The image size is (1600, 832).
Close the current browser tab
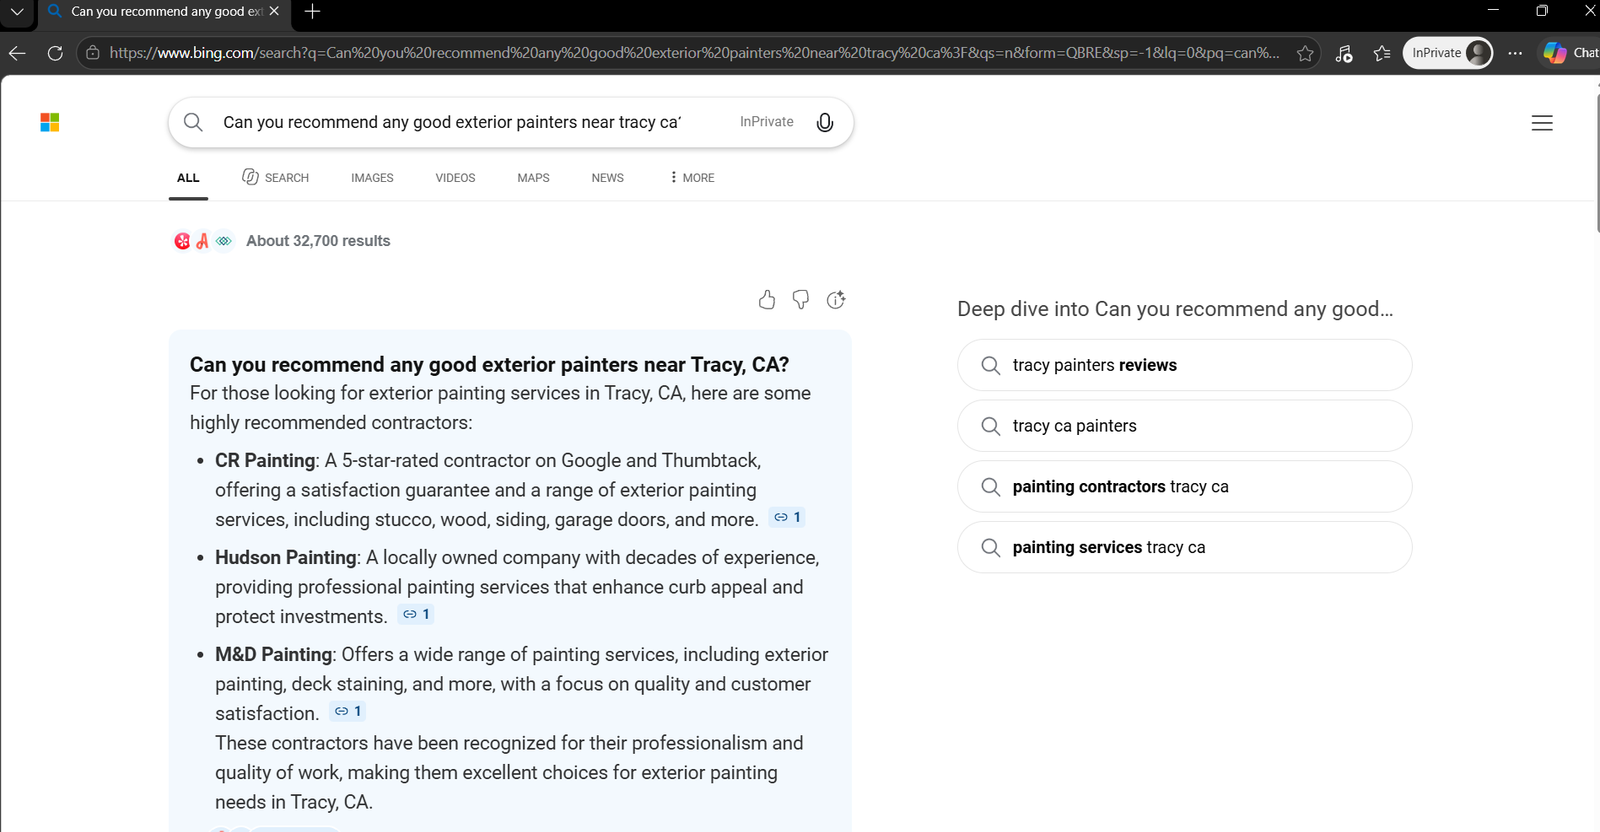tap(274, 11)
